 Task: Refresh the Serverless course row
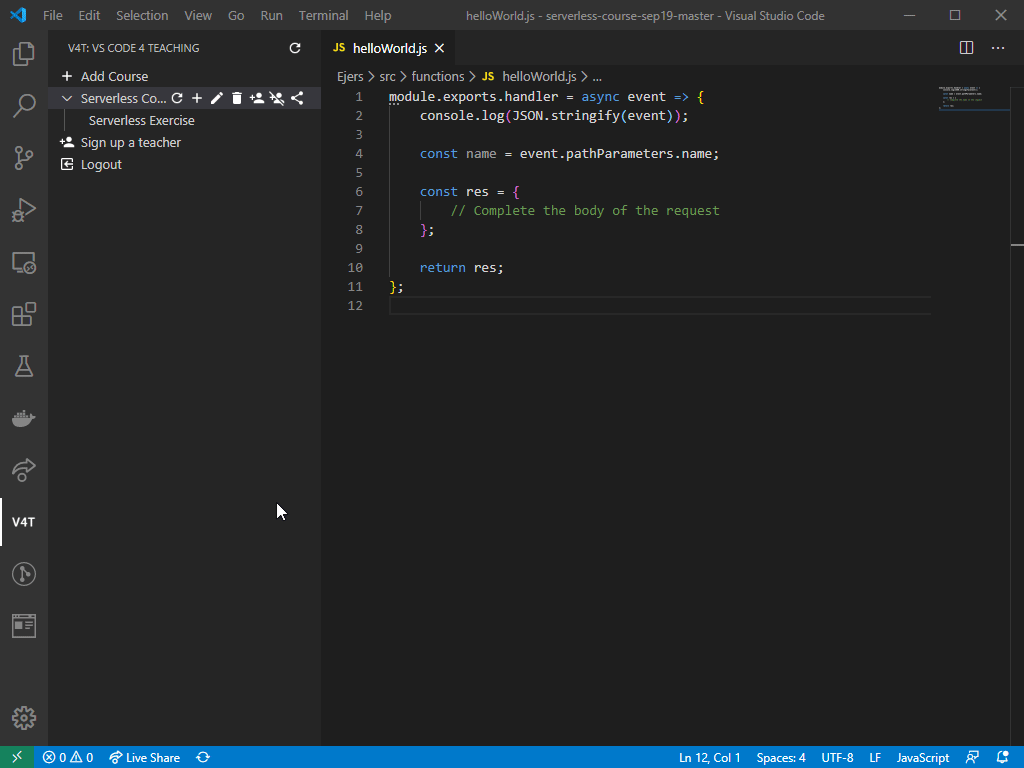point(177,98)
